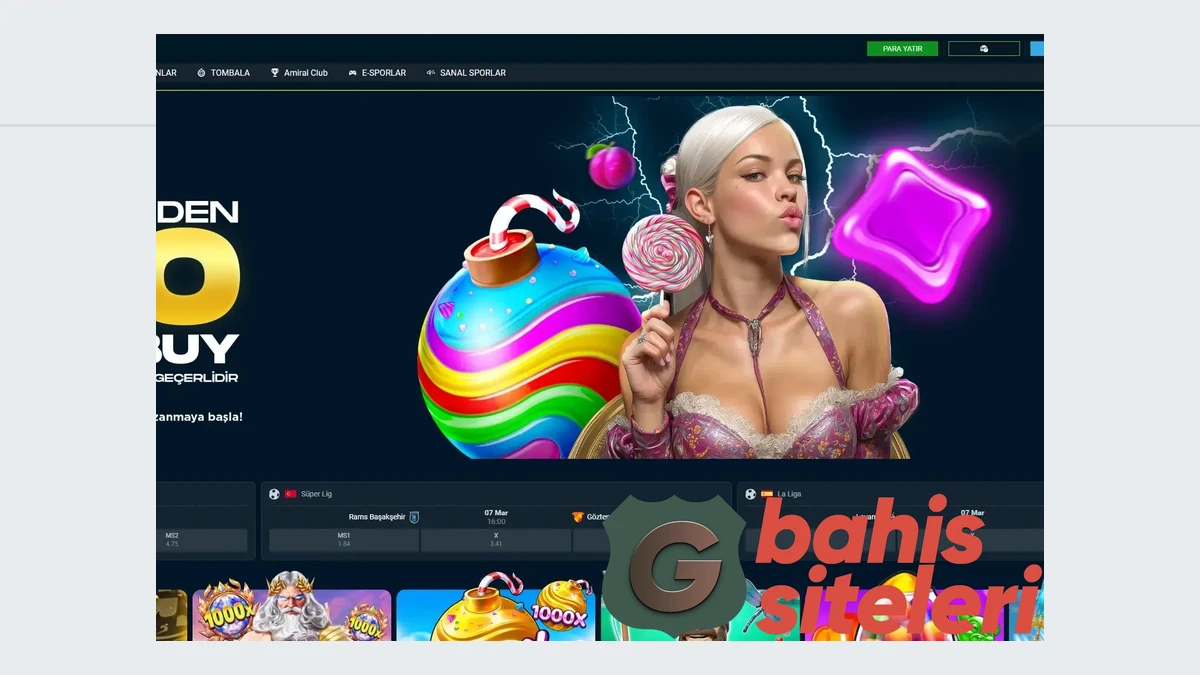This screenshot has width=1200, height=675.
Task: Click the blue button at header's right edge
Action: point(1037,48)
